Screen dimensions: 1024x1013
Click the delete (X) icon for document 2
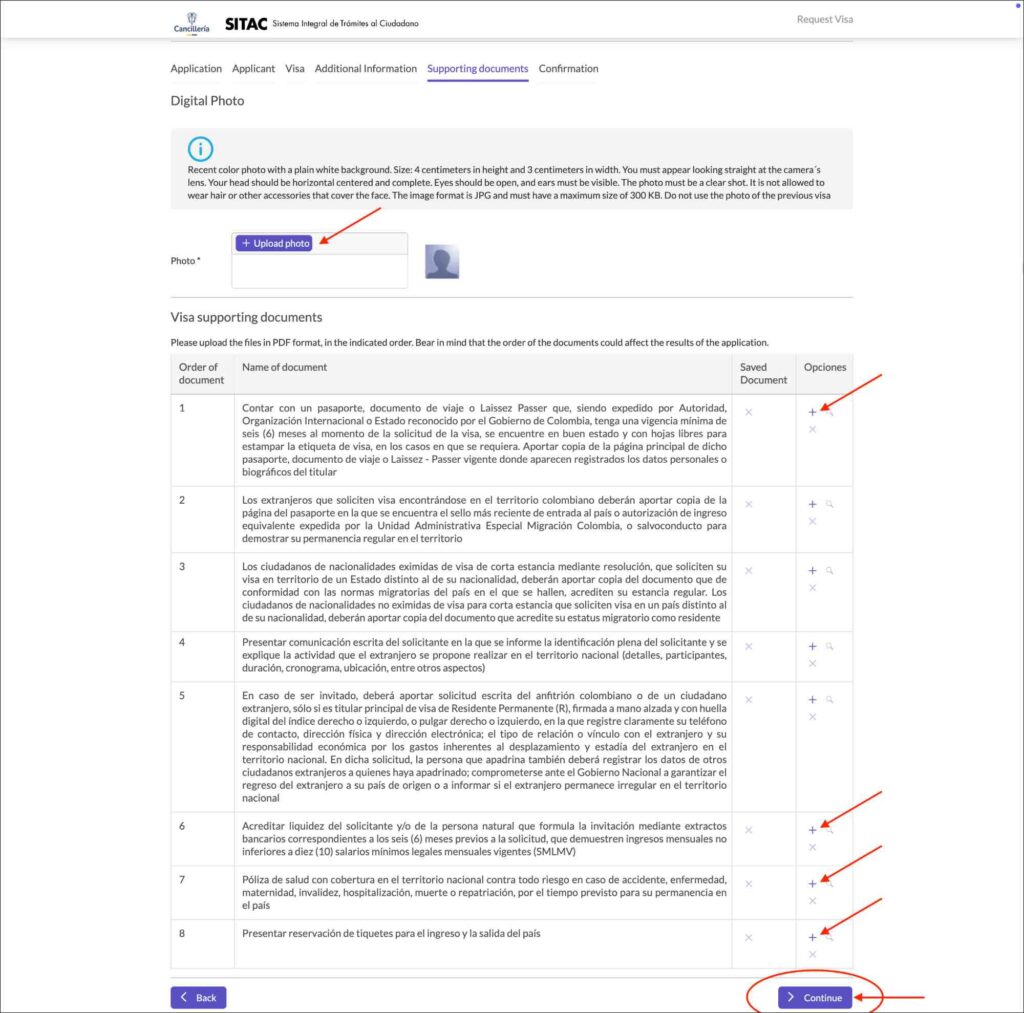[813, 521]
